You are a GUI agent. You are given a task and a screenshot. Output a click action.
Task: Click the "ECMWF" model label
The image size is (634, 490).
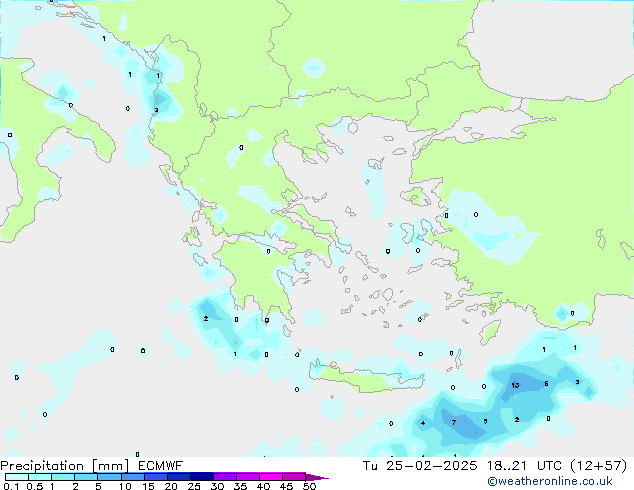[160, 466]
